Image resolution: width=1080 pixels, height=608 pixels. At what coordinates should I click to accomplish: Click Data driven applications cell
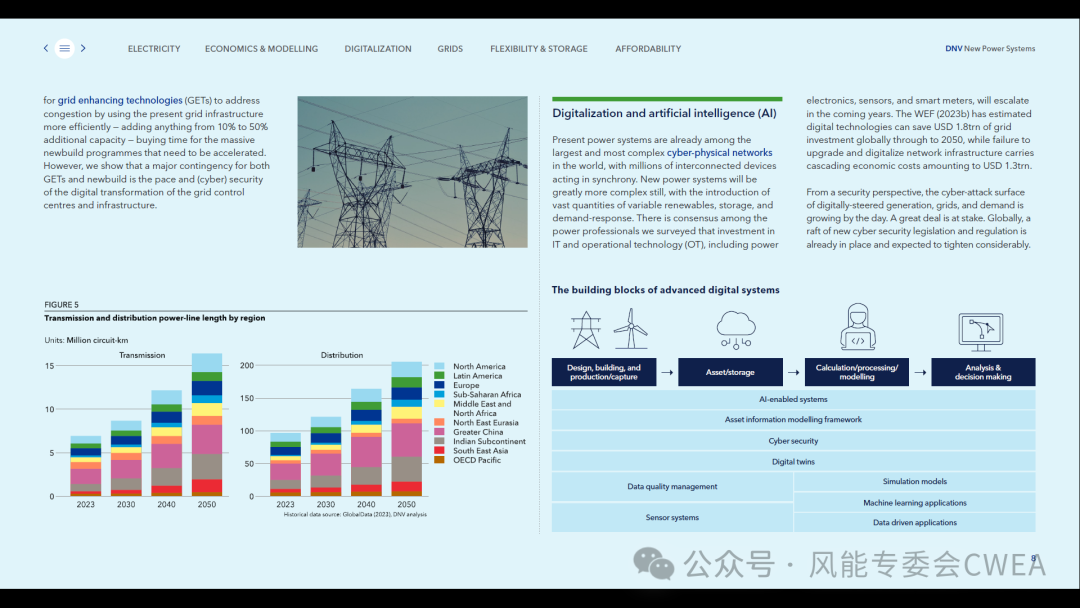(915, 523)
